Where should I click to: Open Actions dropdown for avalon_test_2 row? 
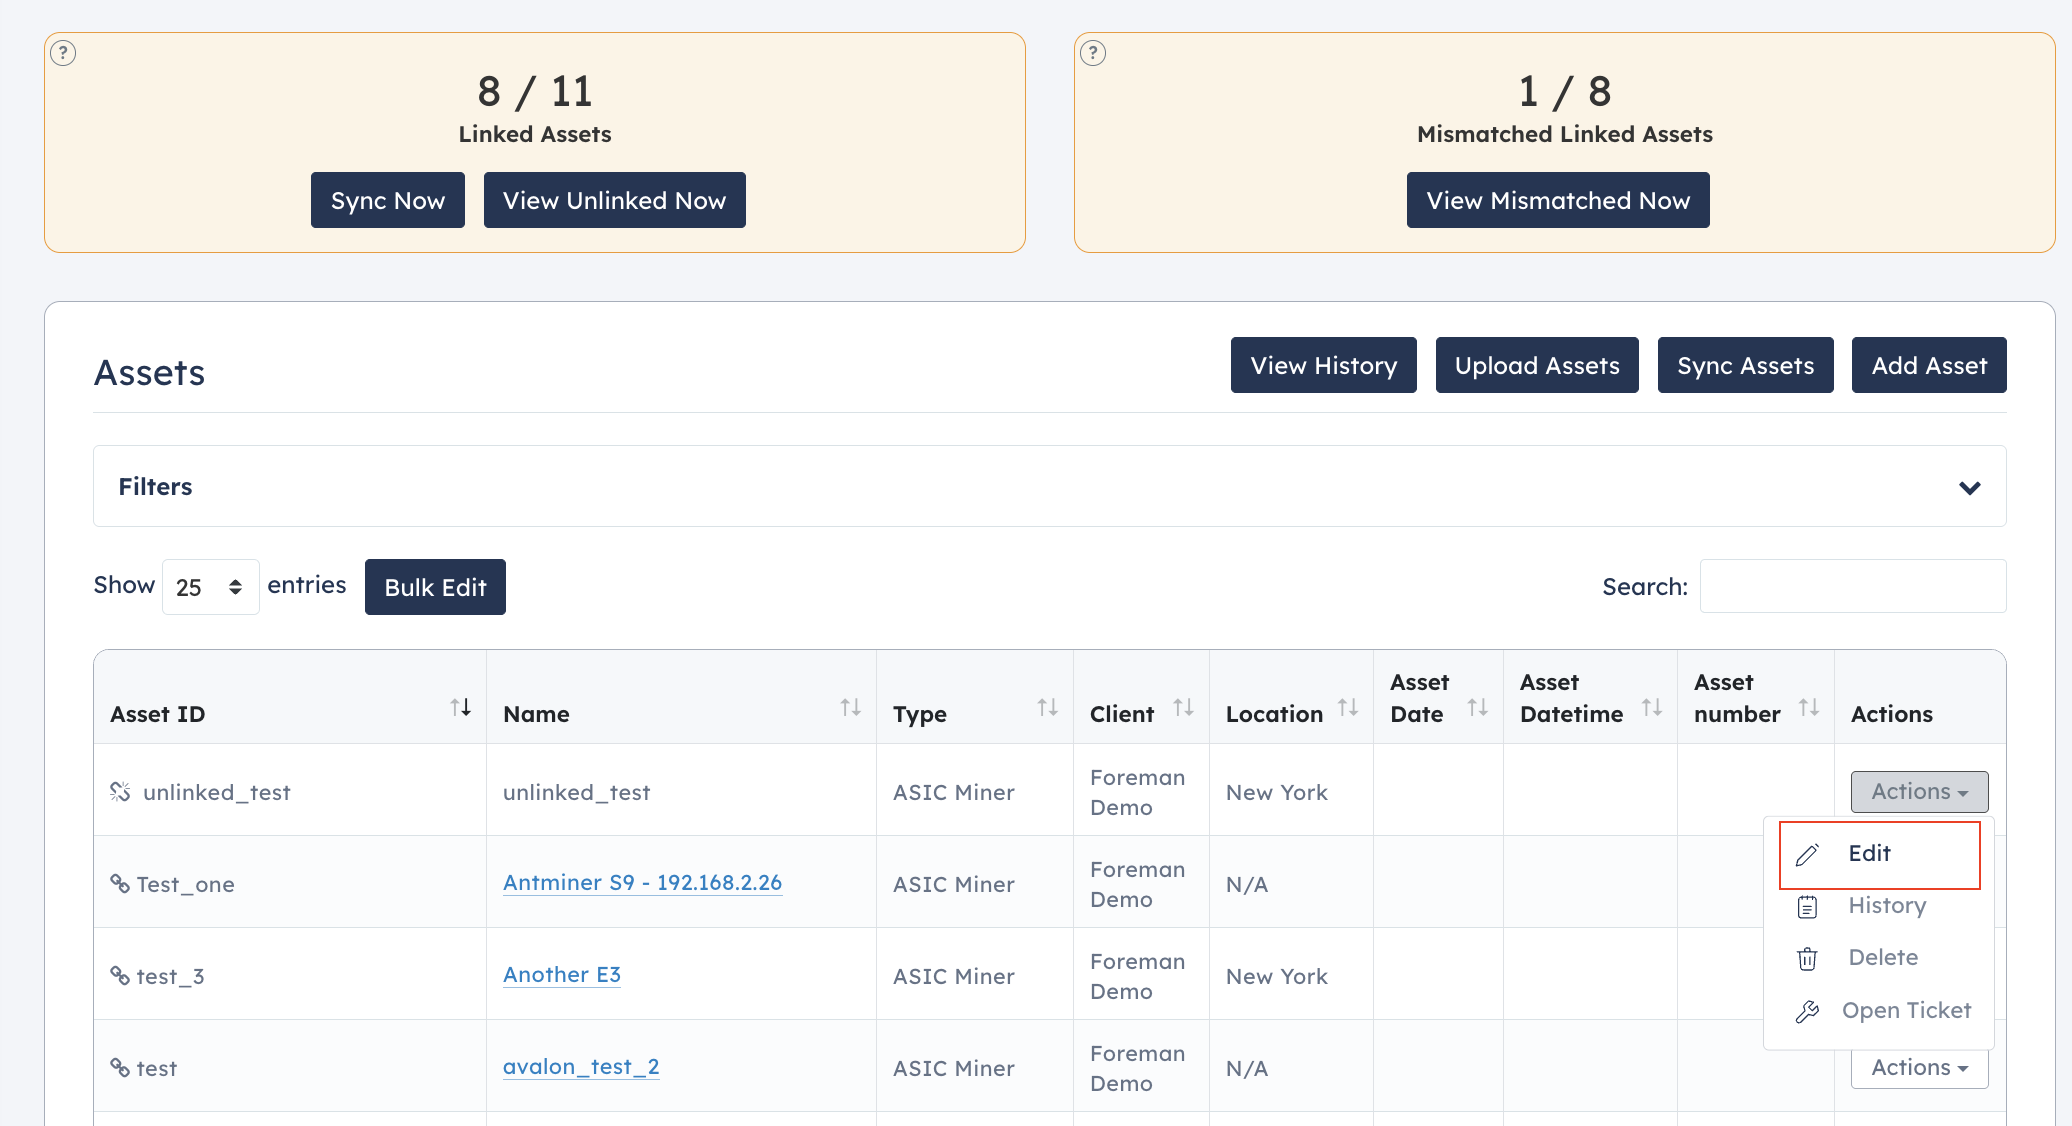(x=1919, y=1068)
